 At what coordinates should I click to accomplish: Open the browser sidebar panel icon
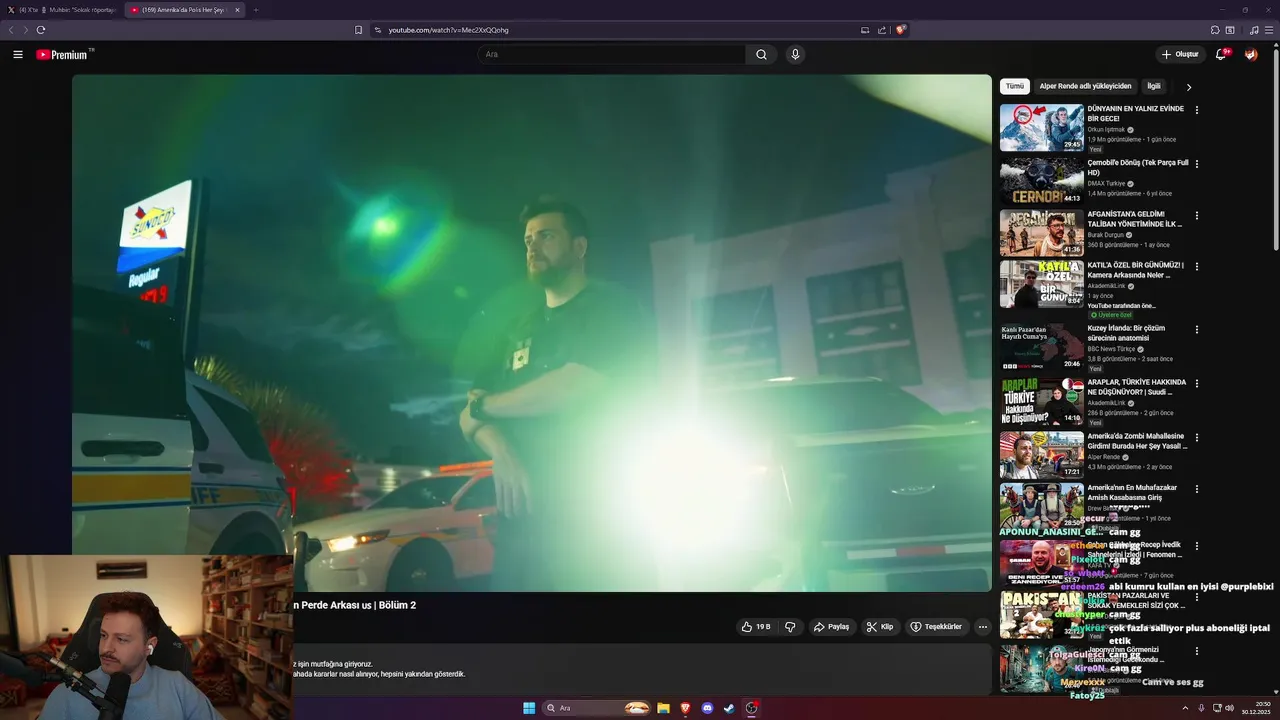[x=1230, y=30]
